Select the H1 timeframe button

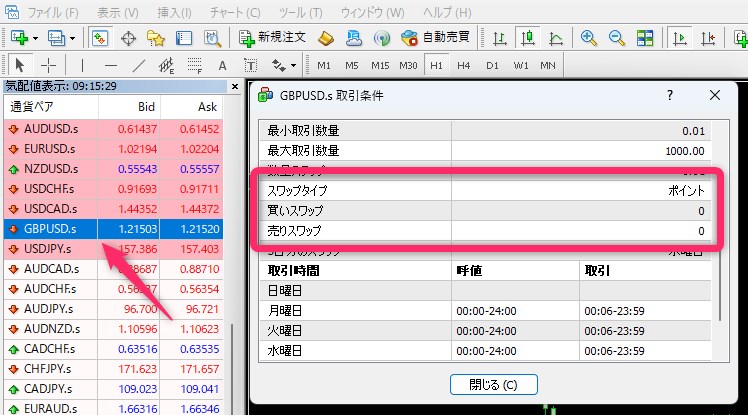tap(436, 65)
